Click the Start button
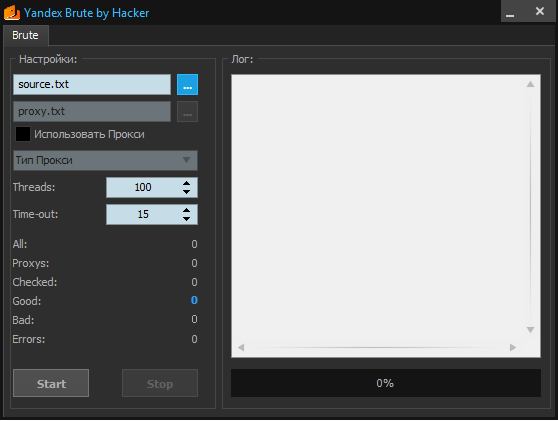The width and height of the screenshot is (558, 421). point(51,383)
